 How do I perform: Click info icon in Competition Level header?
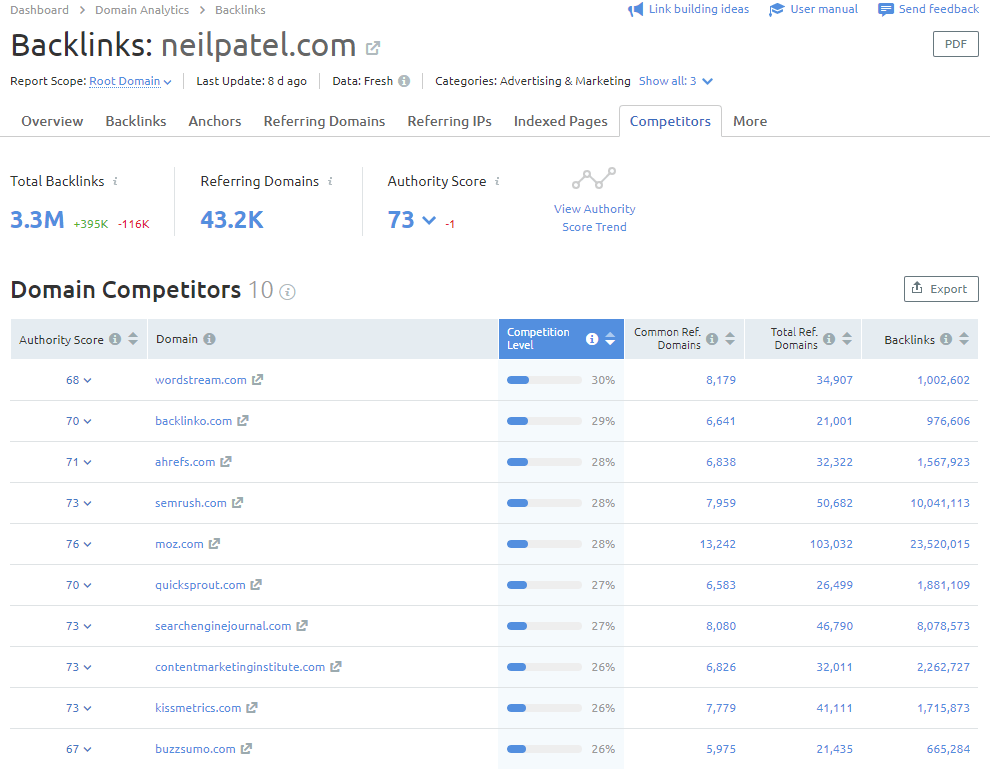point(592,339)
